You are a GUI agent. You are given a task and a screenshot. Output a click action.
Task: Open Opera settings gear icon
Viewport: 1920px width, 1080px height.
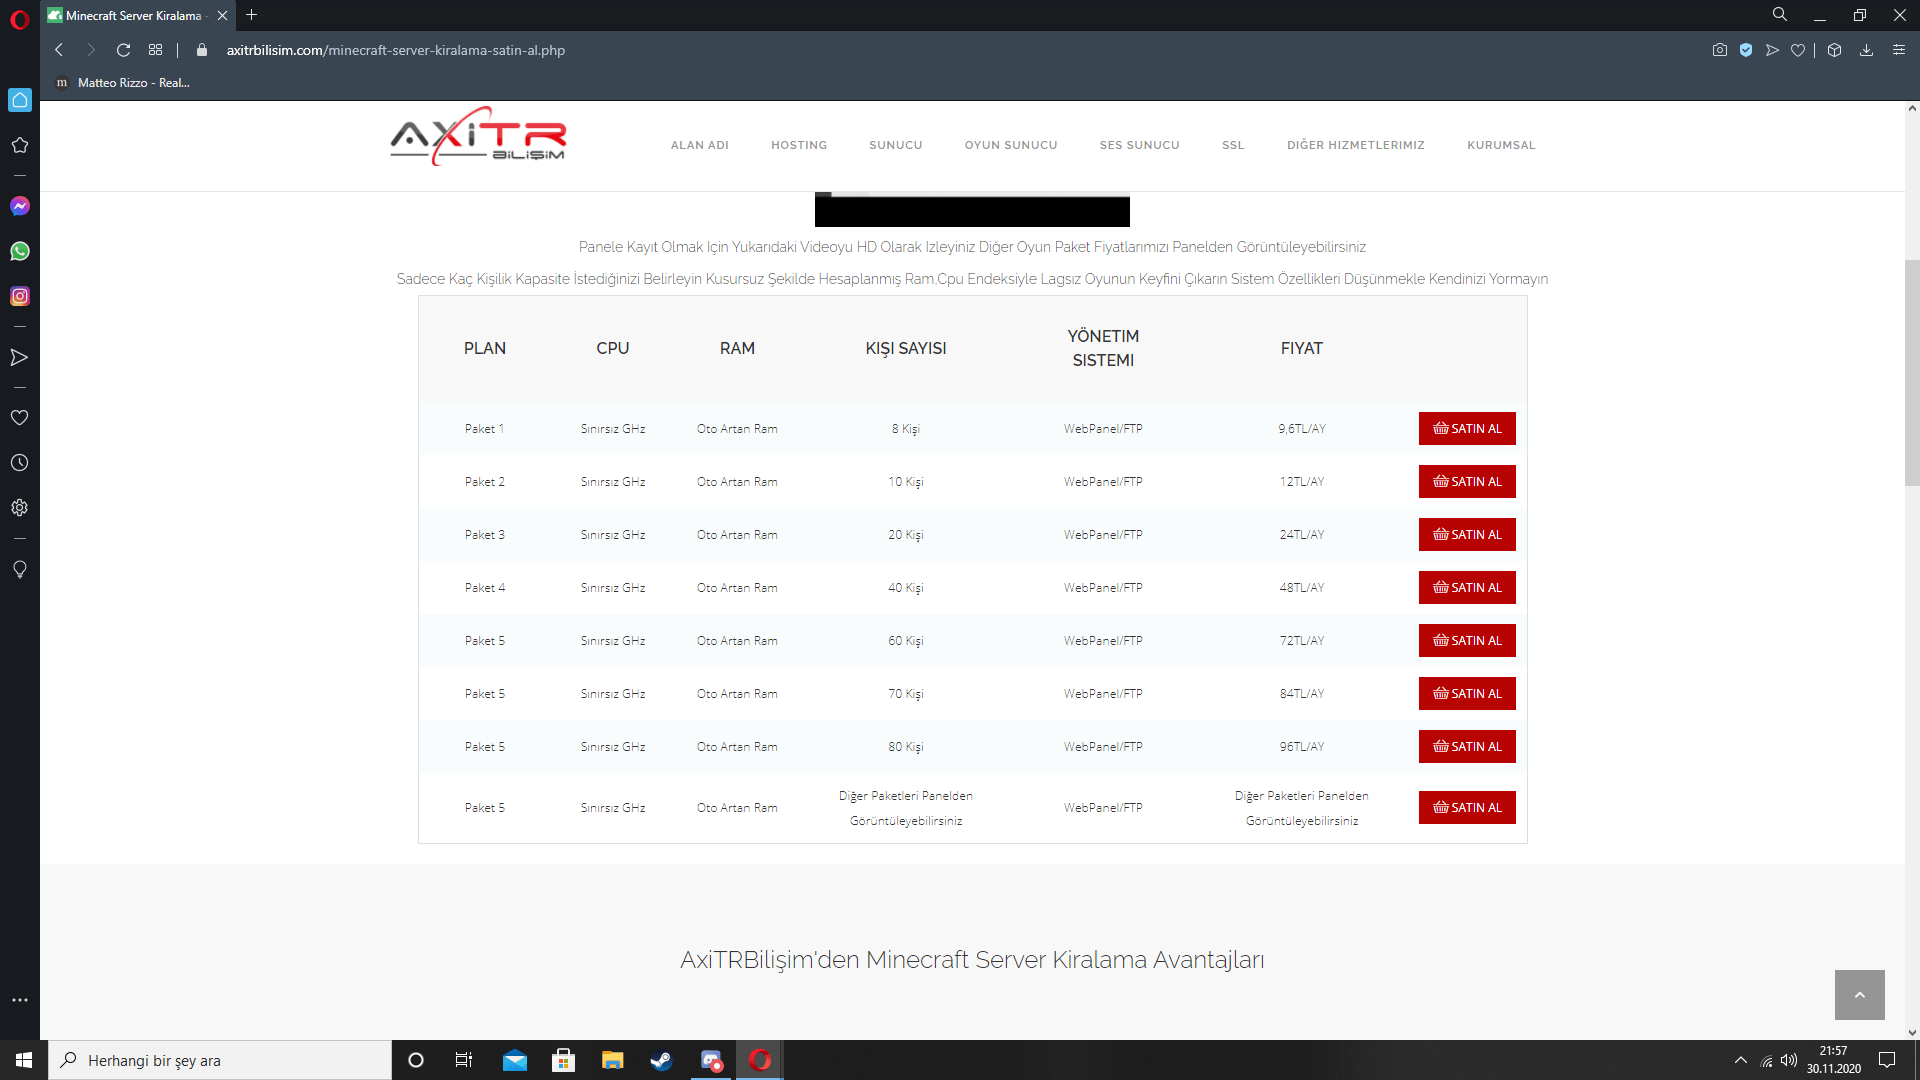tap(20, 508)
